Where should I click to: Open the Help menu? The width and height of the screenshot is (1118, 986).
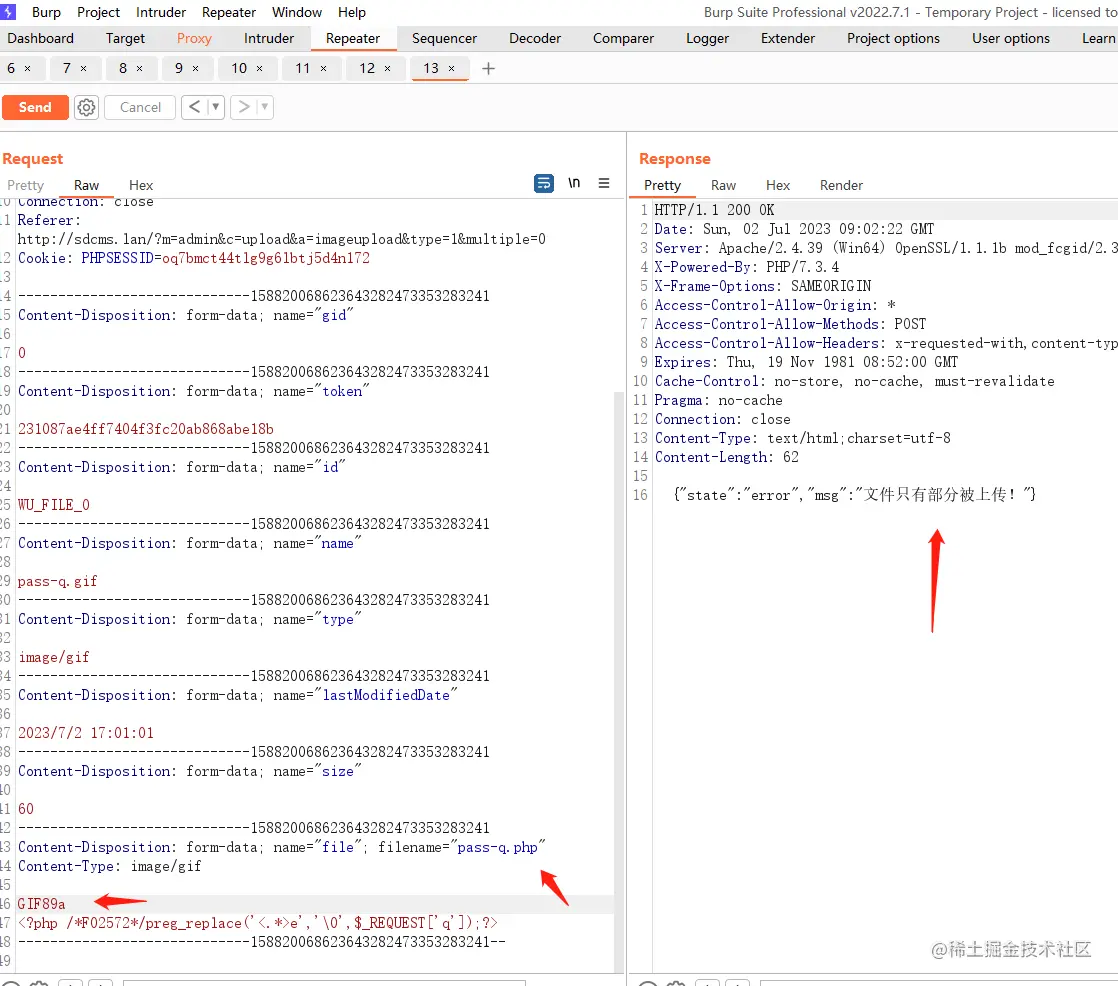tap(352, 12)
